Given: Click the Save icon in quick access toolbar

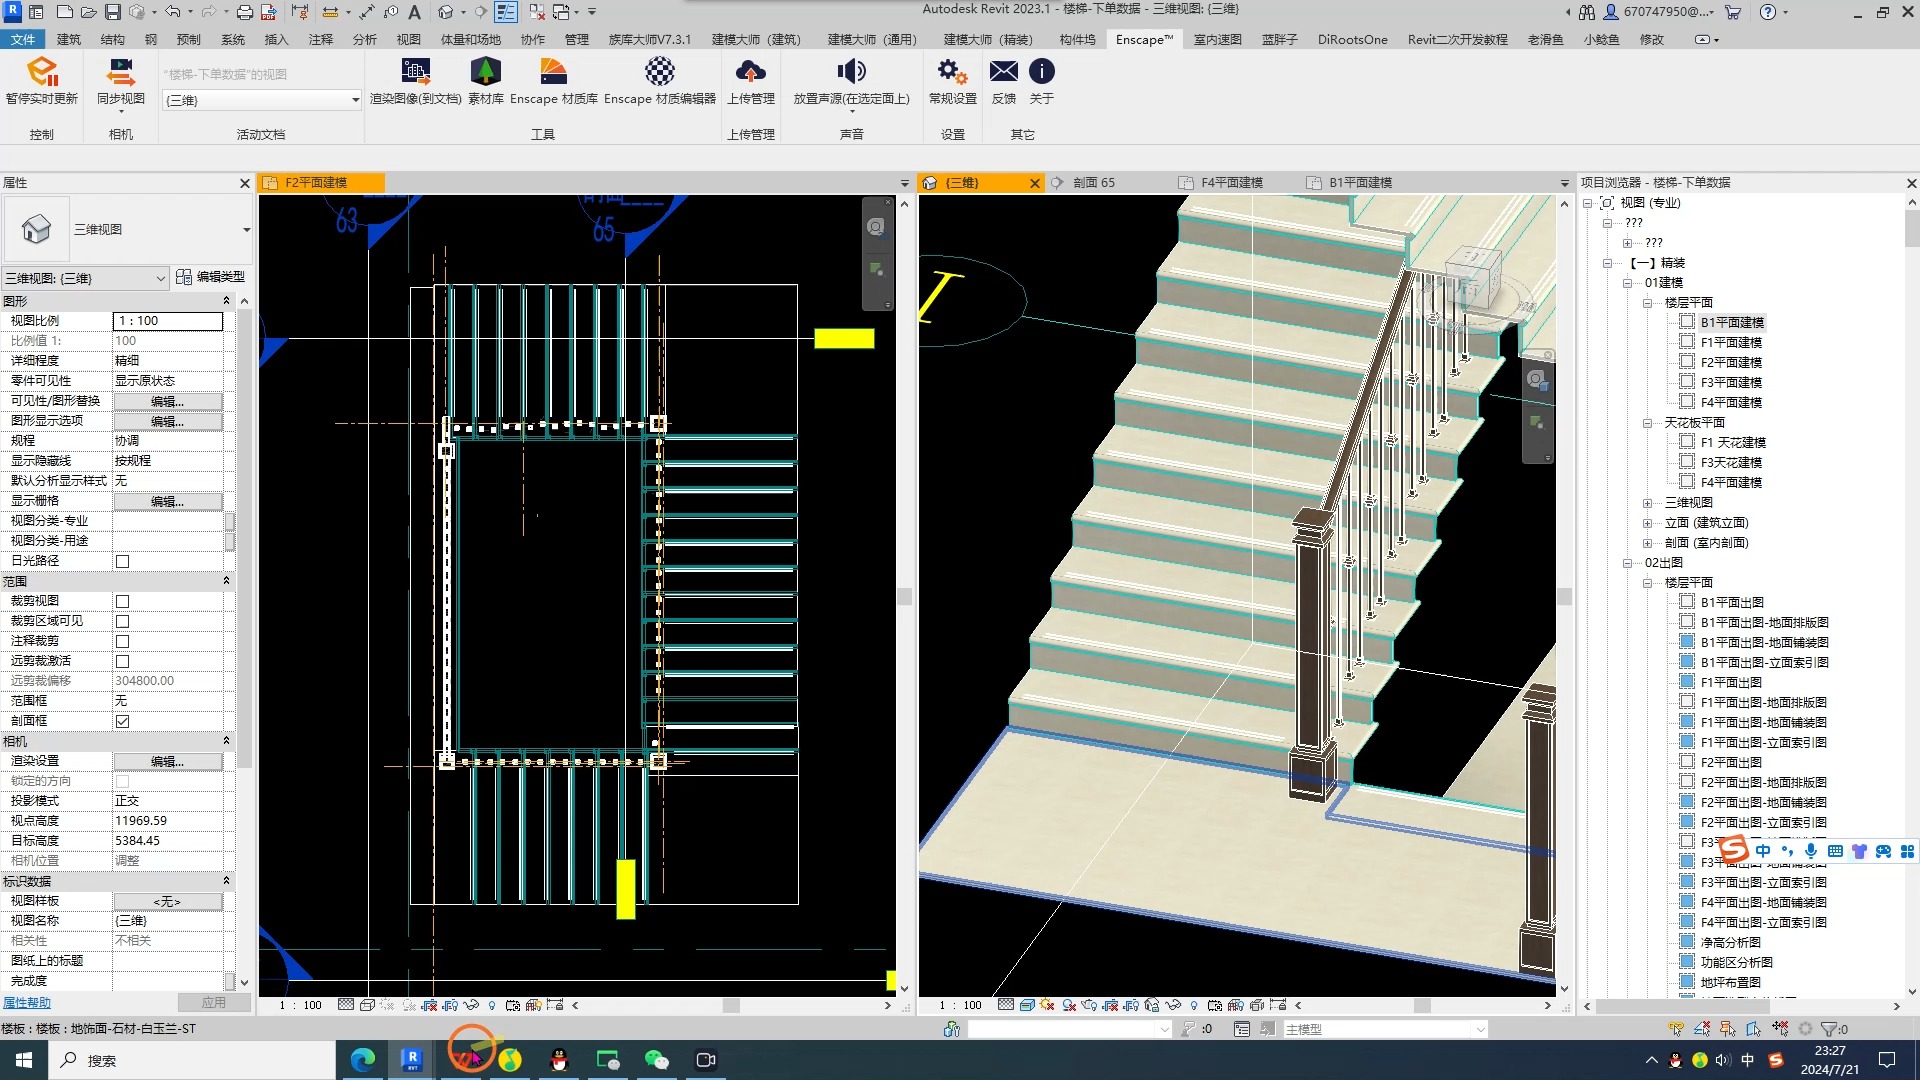Looking at the screenshot, I should click(x=112, y=12).
